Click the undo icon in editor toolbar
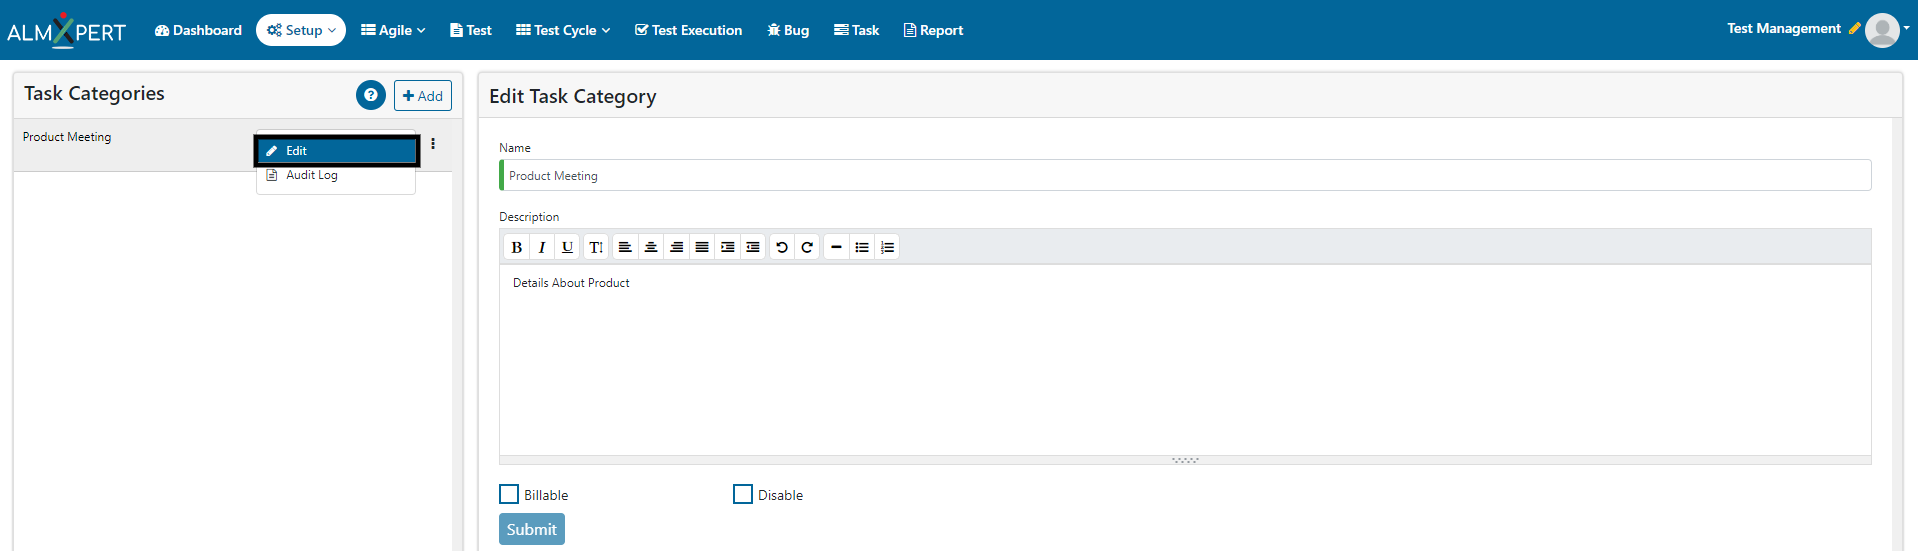This screenshot has height=551, width=1918. click(782, 247)
